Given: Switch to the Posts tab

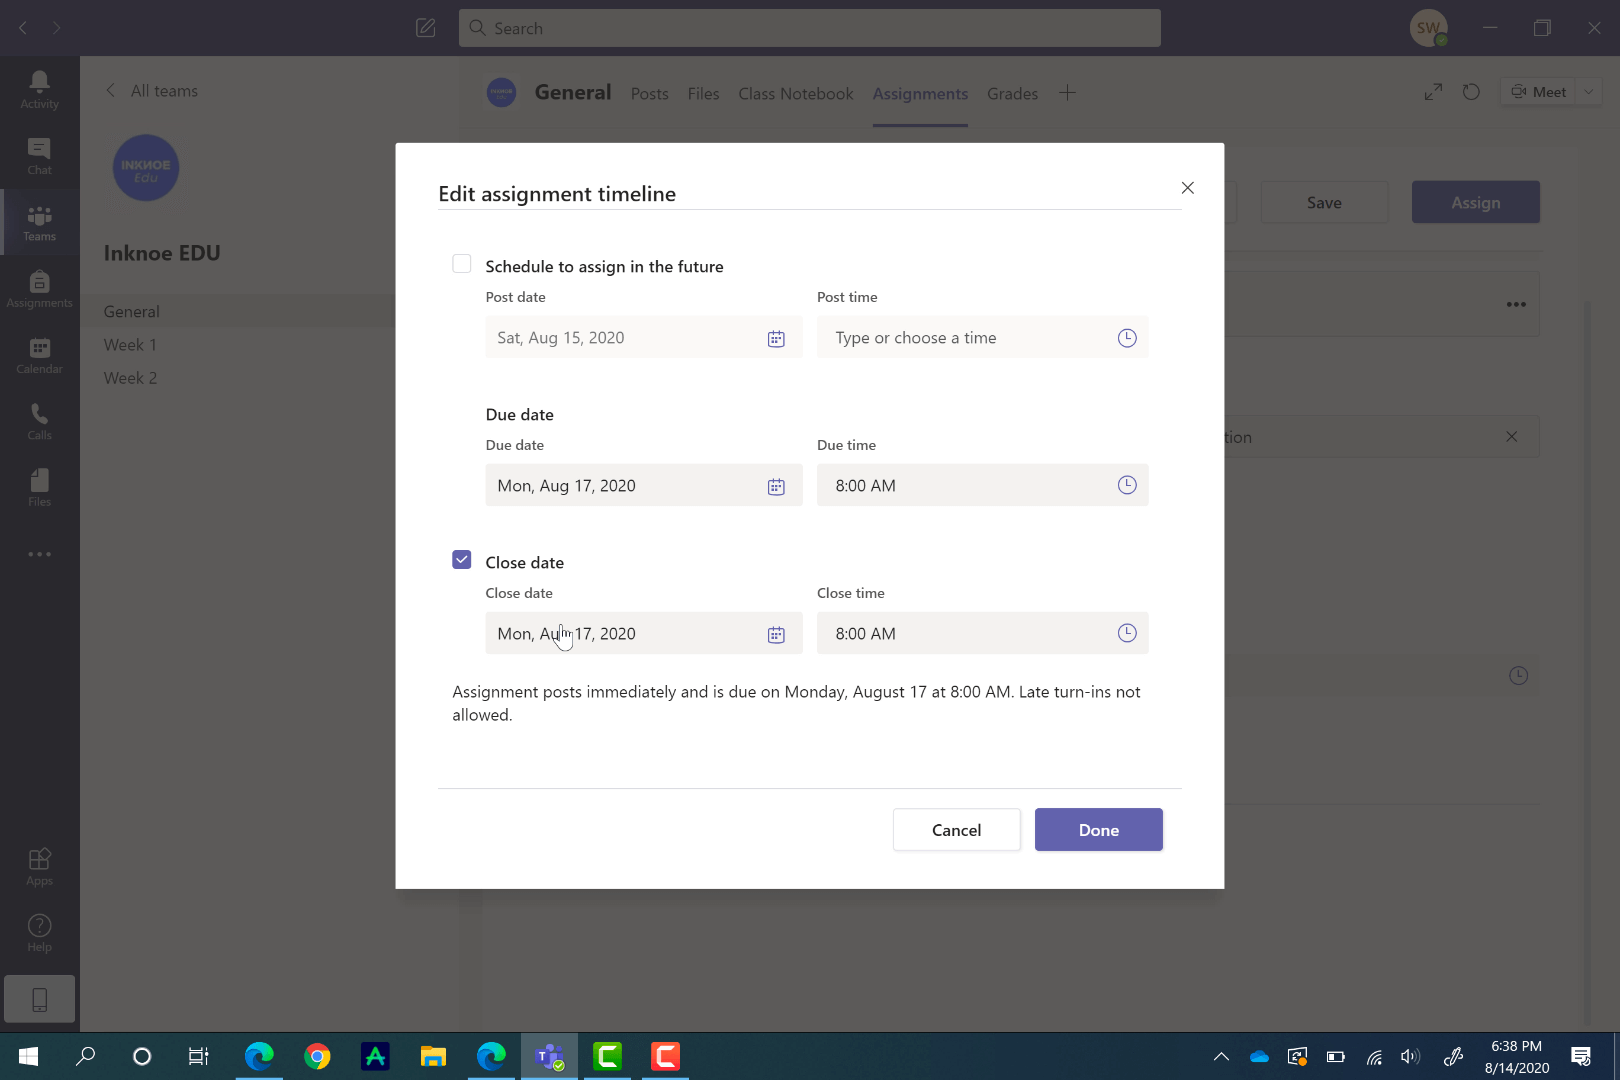Looking at the screenshot, I should pos(649,93).
